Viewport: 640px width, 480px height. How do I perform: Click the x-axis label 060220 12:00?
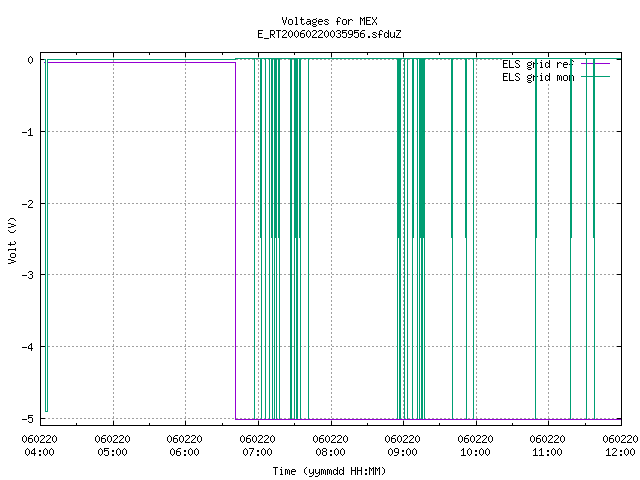[x=620, y=446]
